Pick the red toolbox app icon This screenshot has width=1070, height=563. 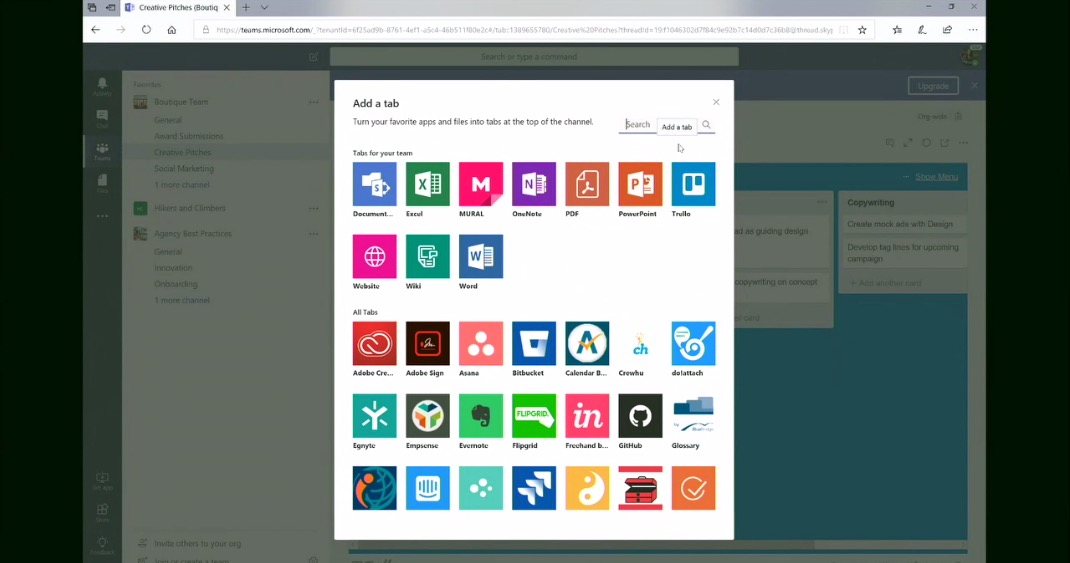[x=640, y=488]
